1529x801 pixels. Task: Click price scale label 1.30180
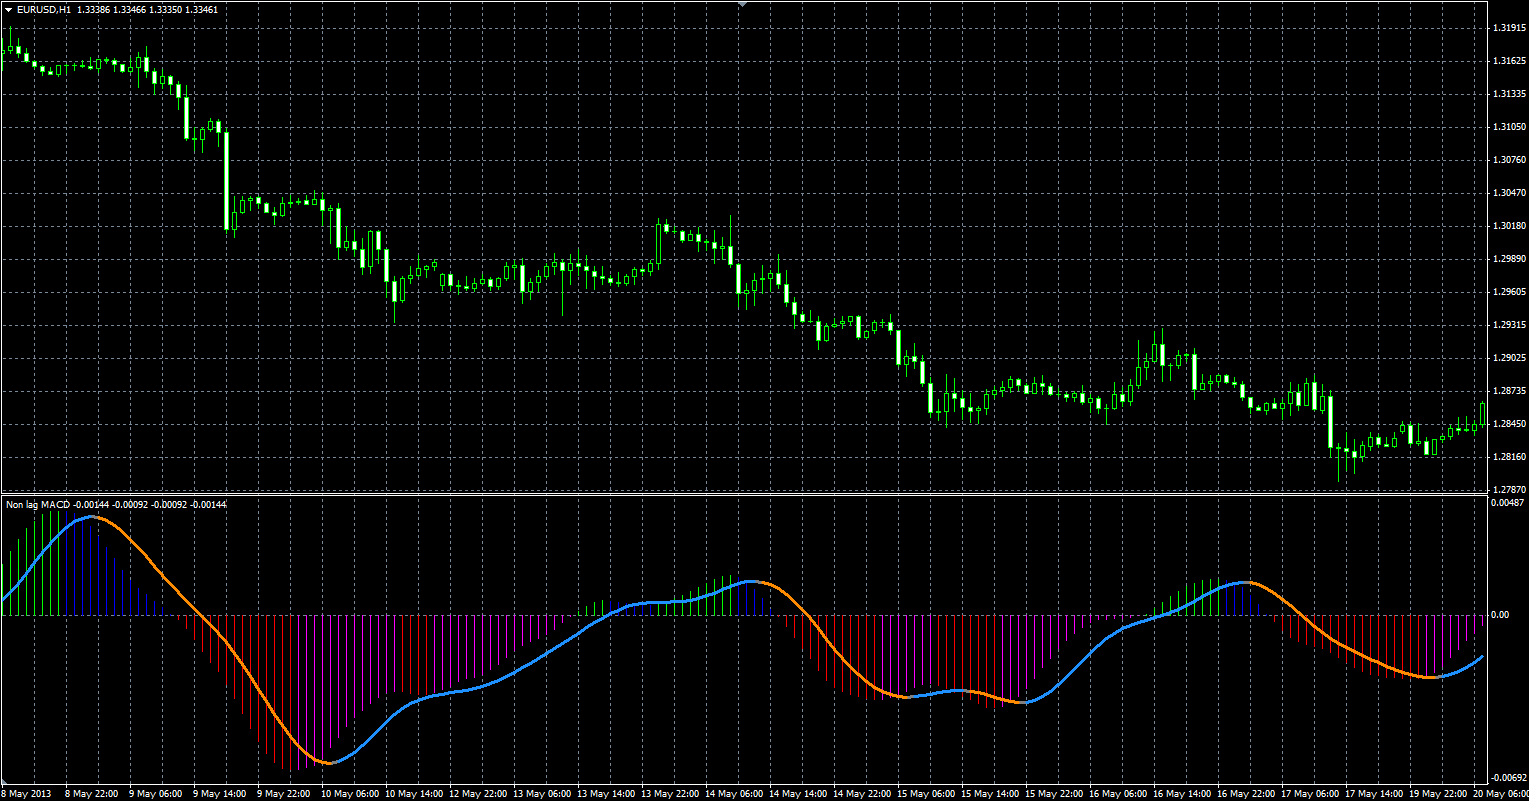point(1509,225)
